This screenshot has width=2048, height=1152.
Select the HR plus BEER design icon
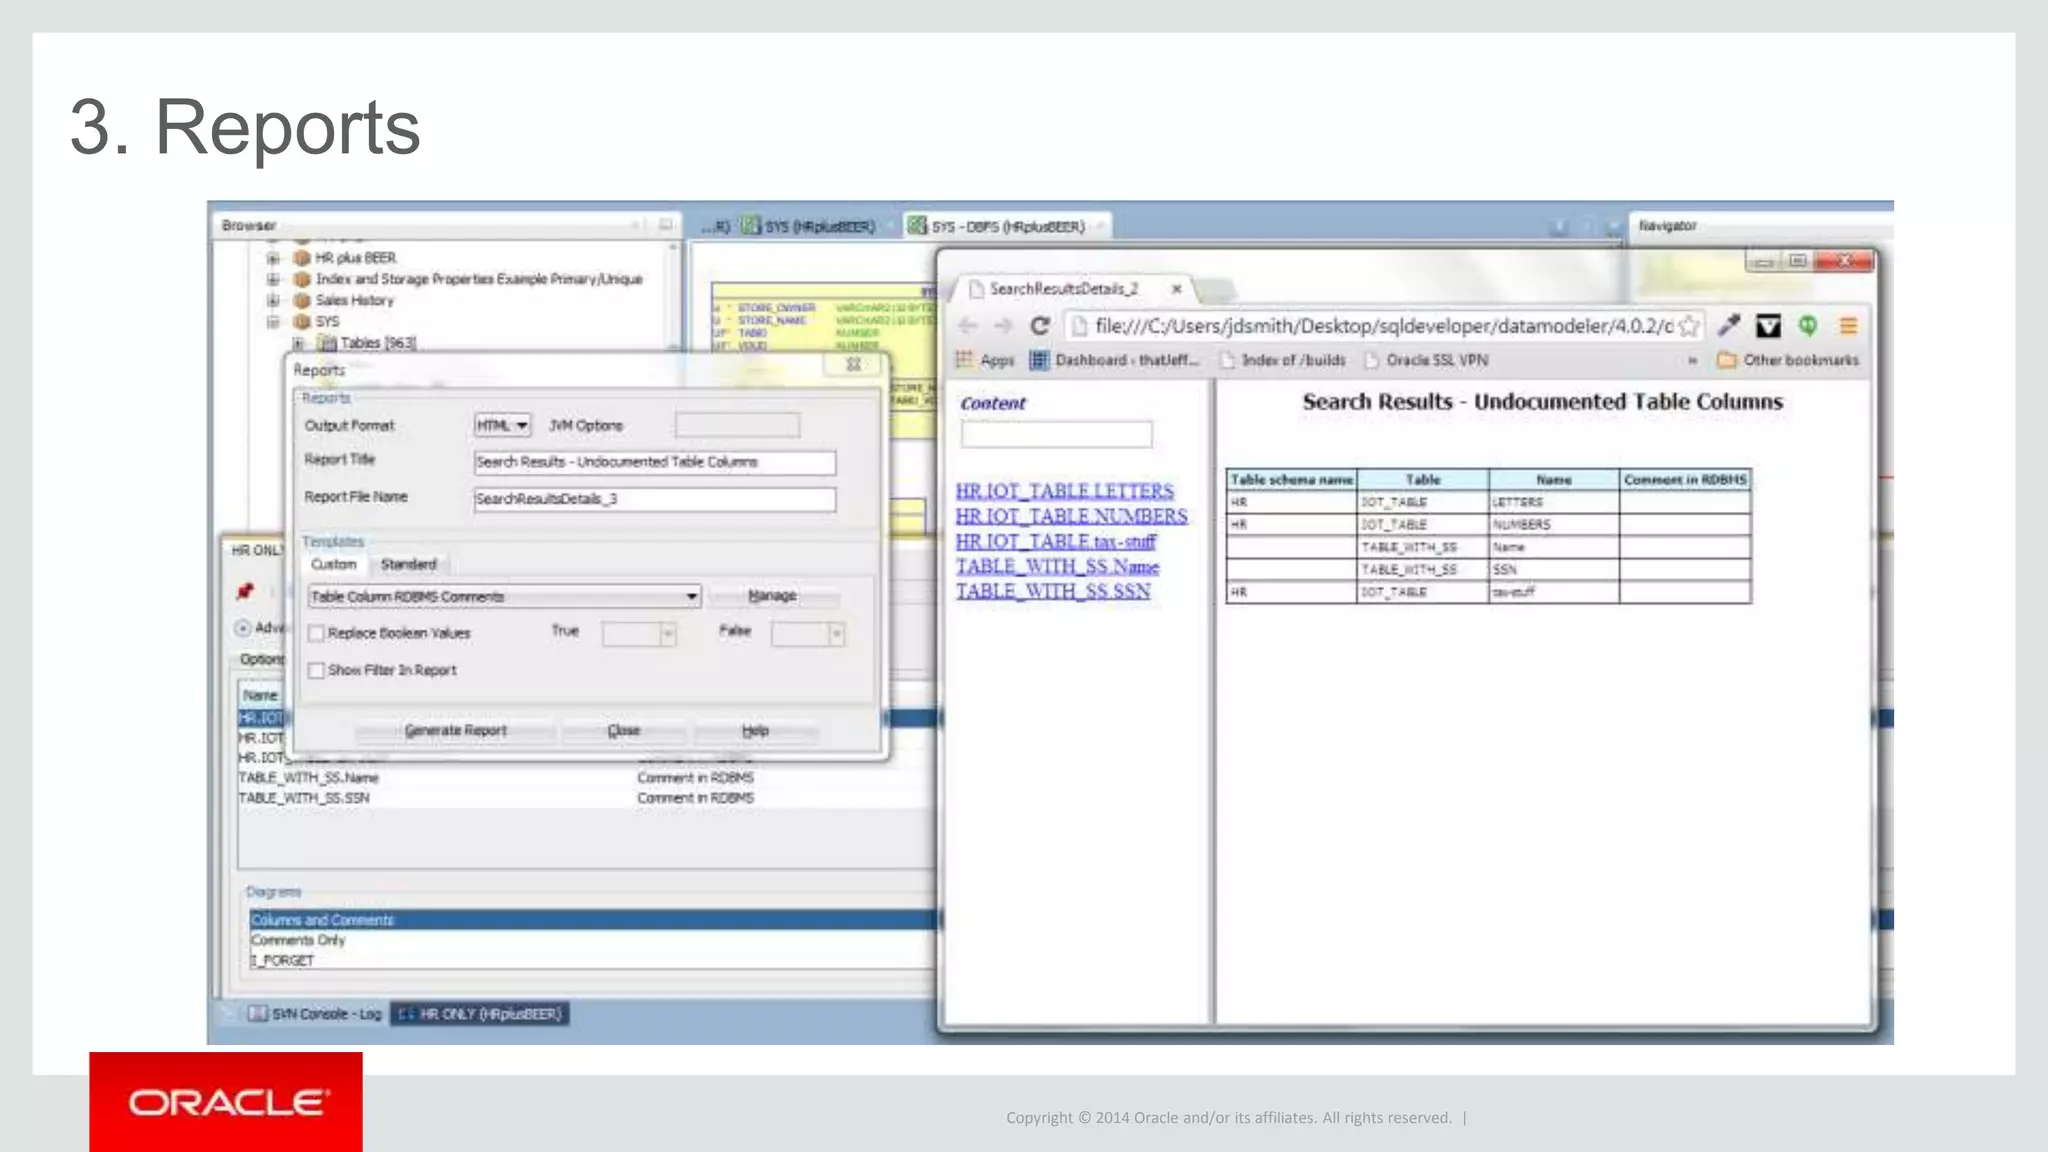302,258
